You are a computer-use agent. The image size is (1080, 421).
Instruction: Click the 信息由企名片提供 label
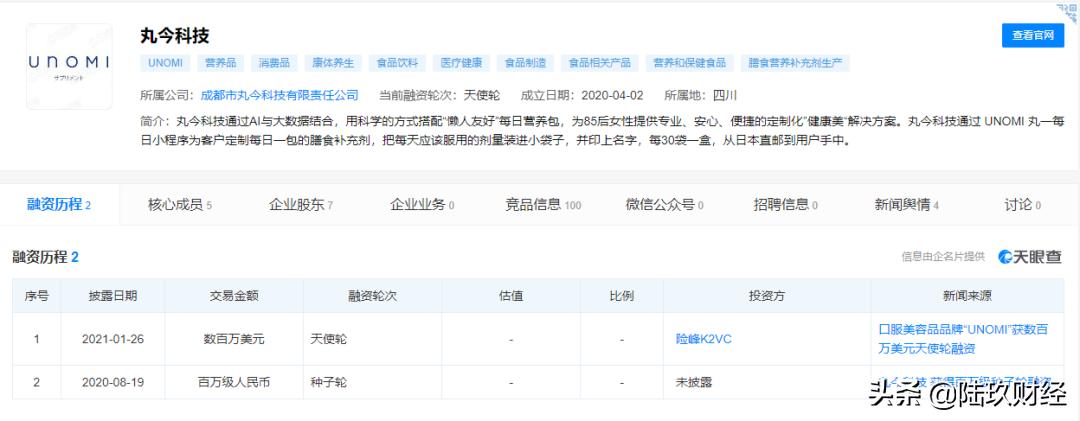(x=943, y=257)
